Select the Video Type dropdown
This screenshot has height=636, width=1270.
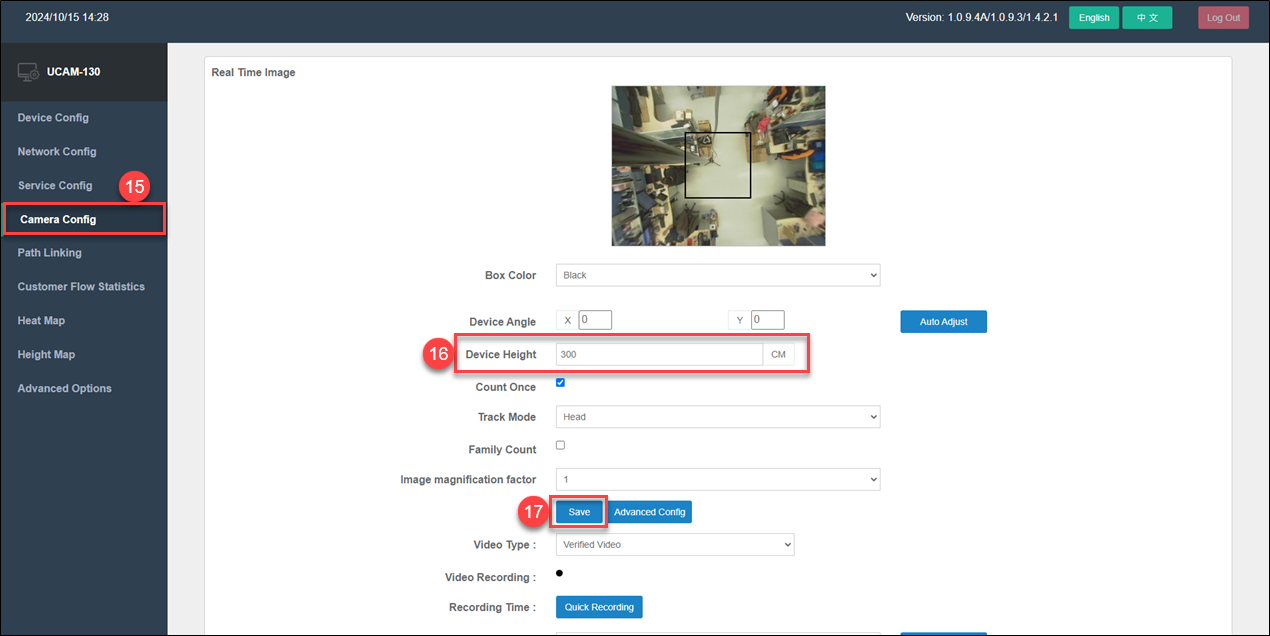coord(674,545)
